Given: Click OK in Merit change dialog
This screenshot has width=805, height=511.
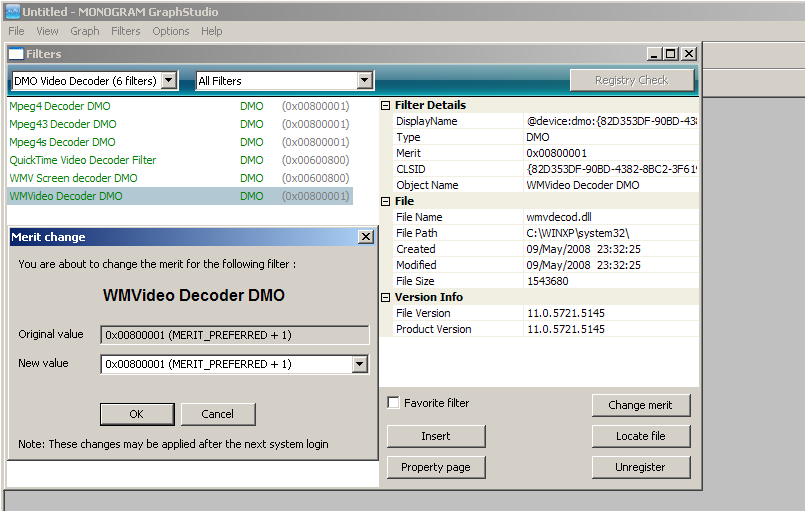Looking at the screenshot, I should click(137, 414).
